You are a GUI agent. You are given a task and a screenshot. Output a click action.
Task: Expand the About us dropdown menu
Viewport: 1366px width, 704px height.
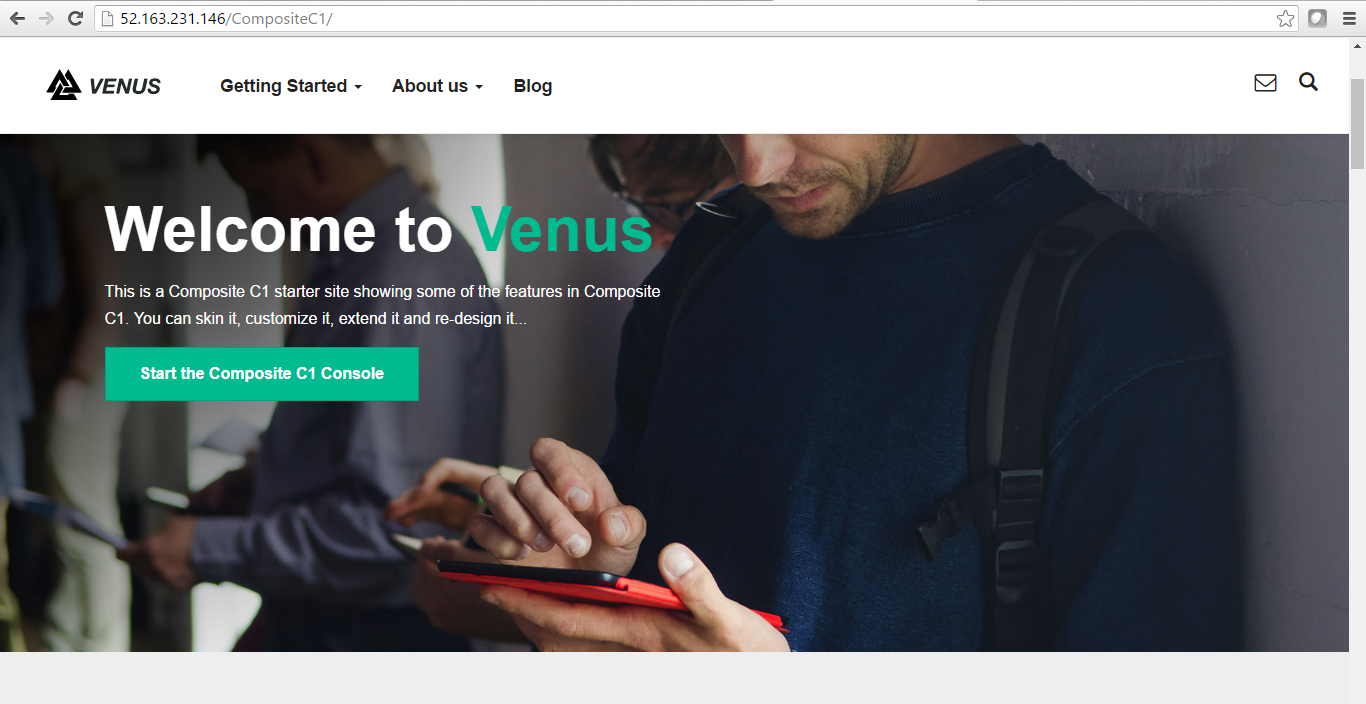437,86
